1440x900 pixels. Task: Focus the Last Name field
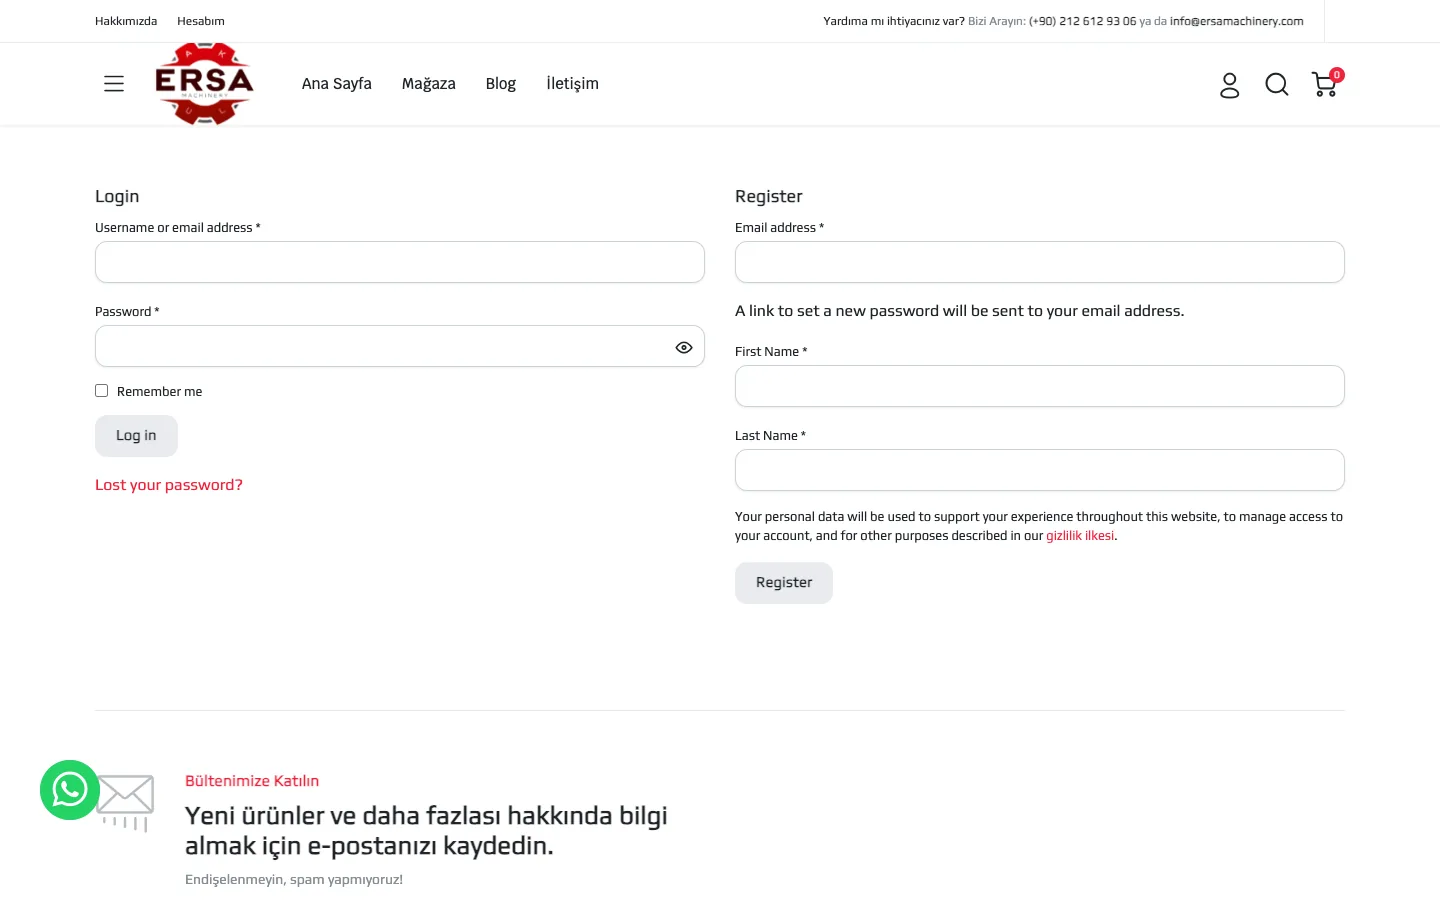pyautogui.click(x=1040, y=470)
